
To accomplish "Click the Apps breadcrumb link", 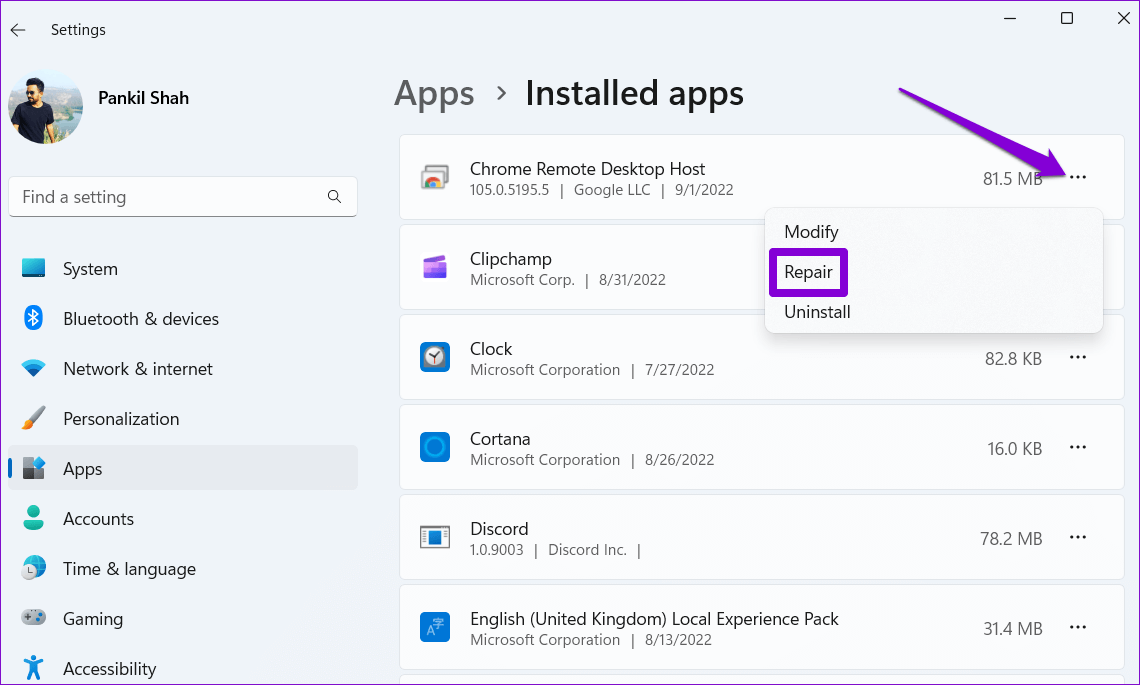I will tap(434, 94).
